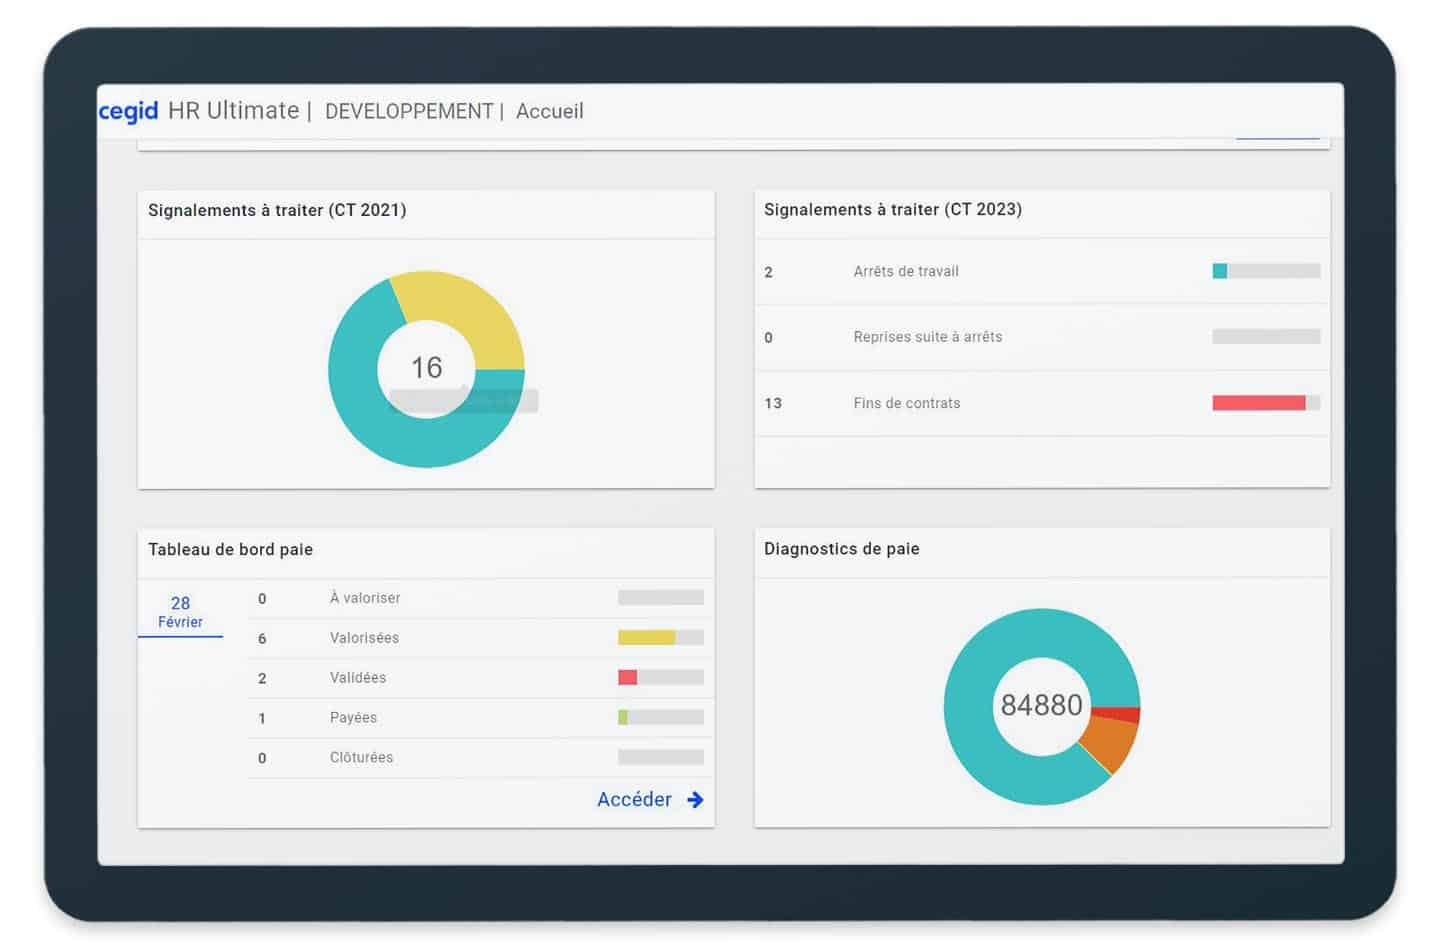
Task: Click the orange segment of Diagnostics de paie donut
Action: [1110, 743]
